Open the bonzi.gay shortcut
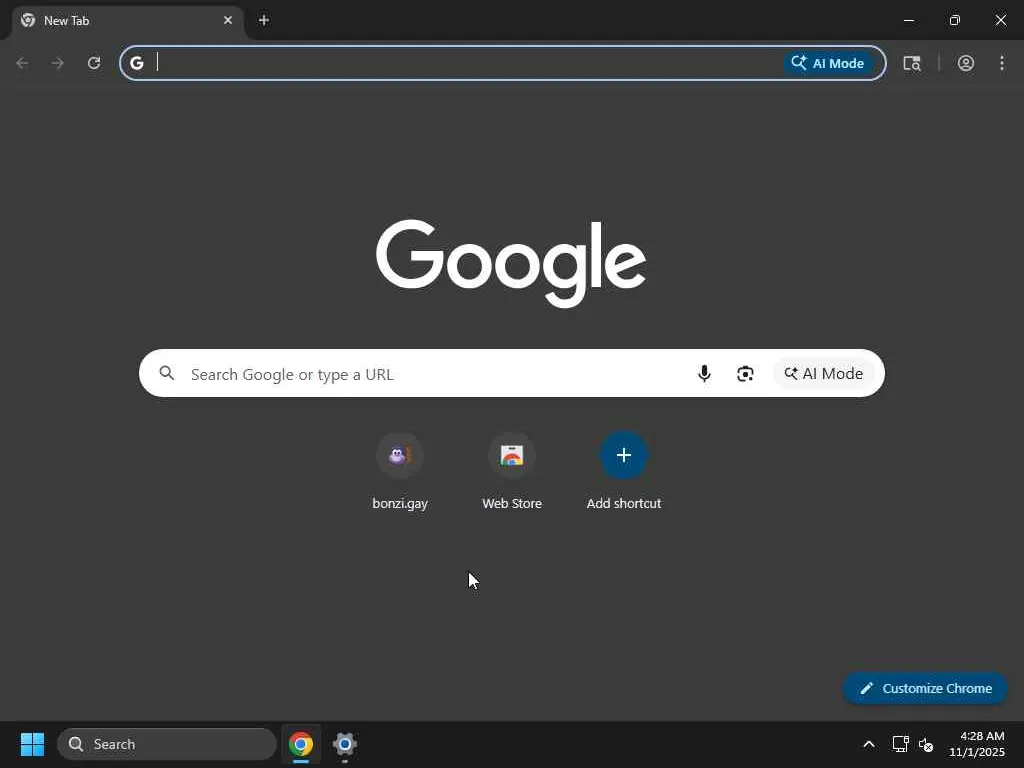Viewport: 1024px width, 768px height. coord(400,472)
